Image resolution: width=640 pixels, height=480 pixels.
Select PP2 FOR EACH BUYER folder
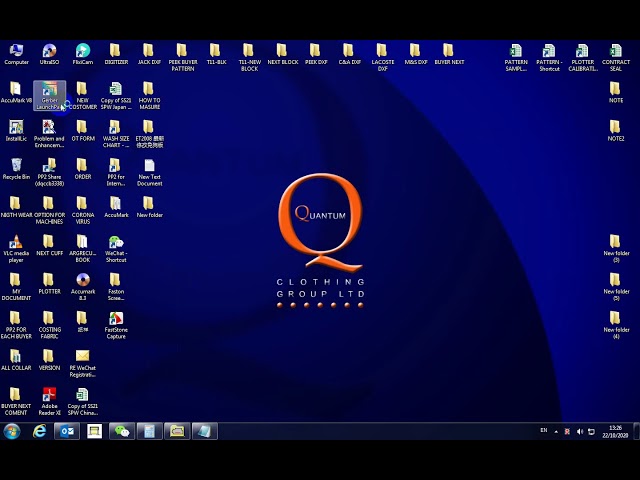pyautogui.click(x=16, y=325)
